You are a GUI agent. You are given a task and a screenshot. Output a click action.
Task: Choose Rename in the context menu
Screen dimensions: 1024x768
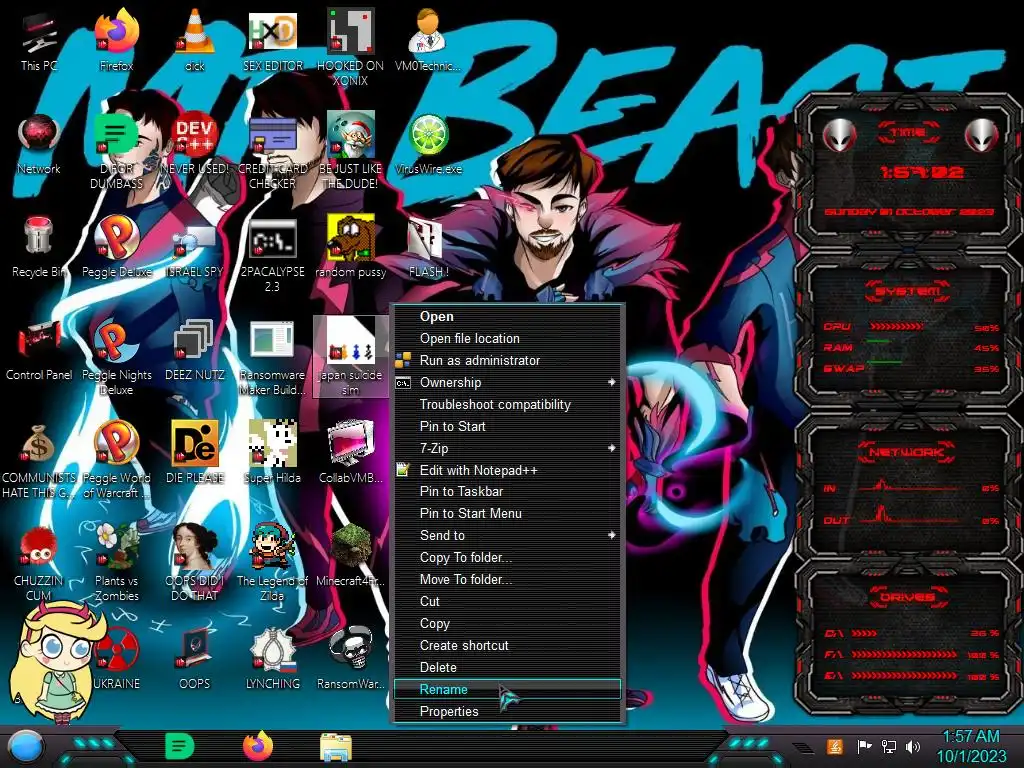click(507, 689)
